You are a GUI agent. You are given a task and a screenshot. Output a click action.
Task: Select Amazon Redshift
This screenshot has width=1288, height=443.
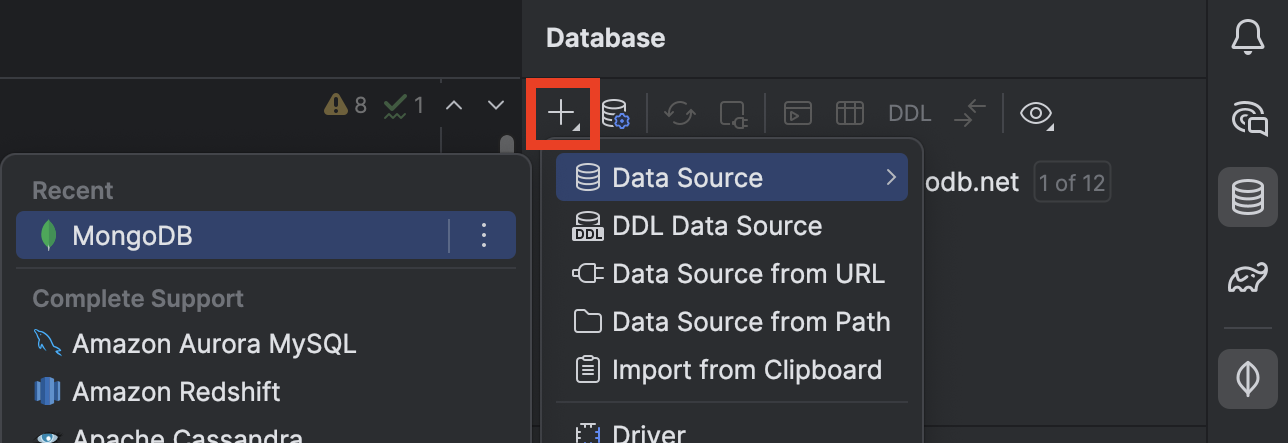point(266,392)
